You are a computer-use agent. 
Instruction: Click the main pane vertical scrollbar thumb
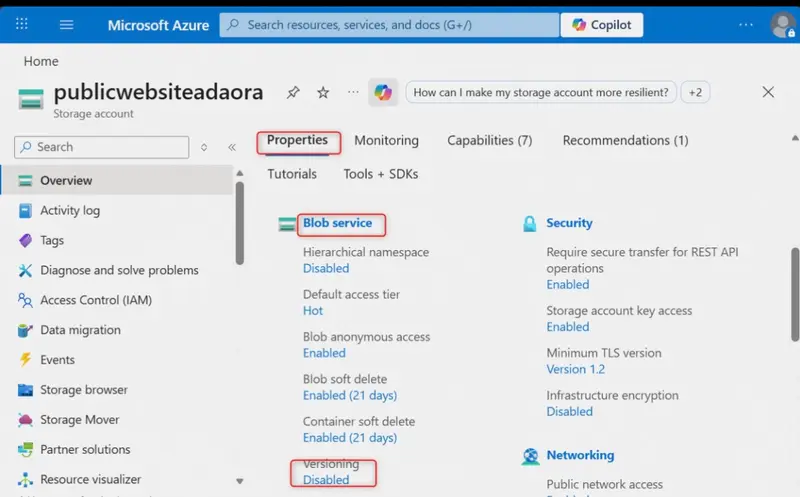click(795, 294)
